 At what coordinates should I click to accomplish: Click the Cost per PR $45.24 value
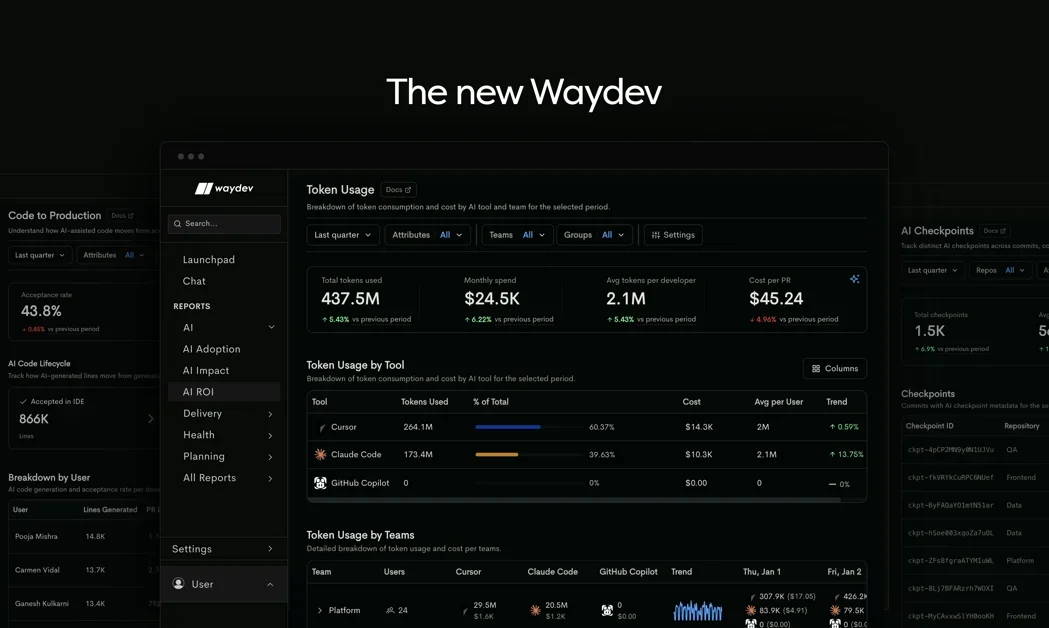776,299
